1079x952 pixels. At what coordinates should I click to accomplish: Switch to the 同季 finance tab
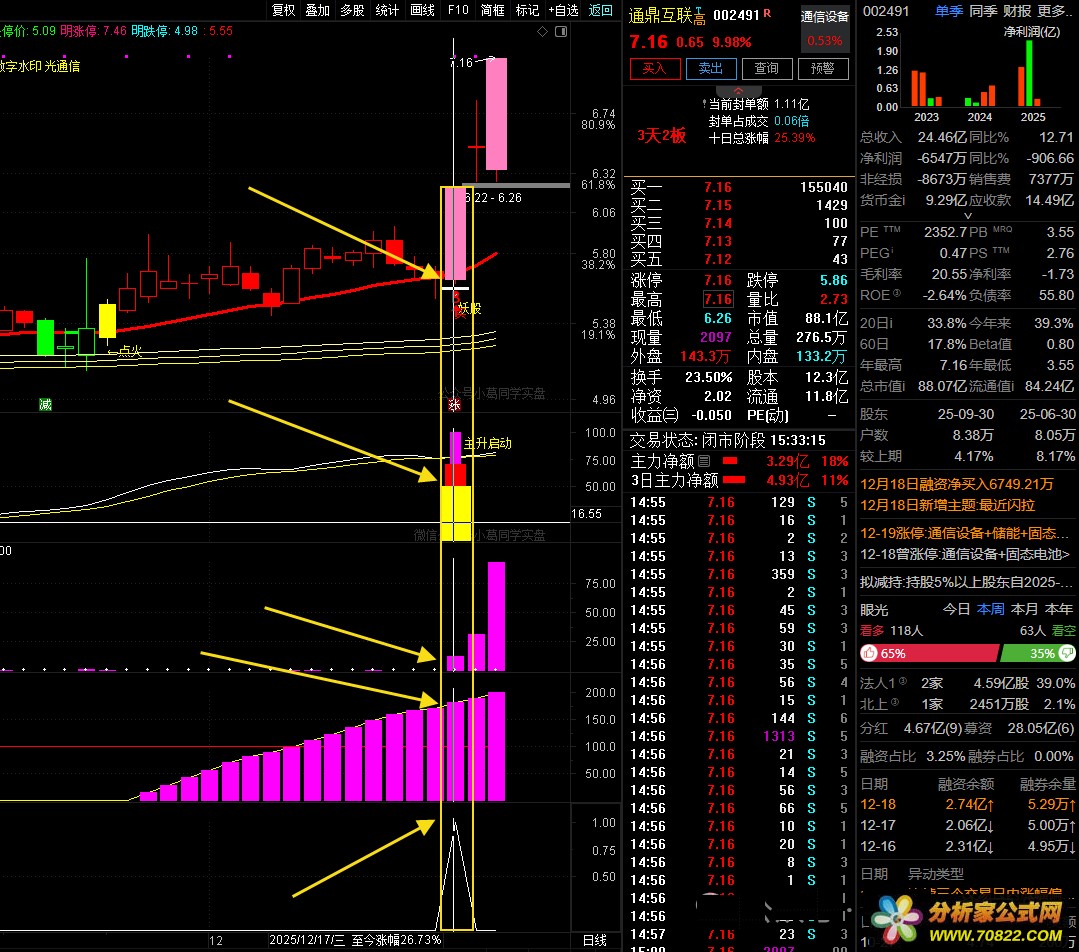[983, 11]
